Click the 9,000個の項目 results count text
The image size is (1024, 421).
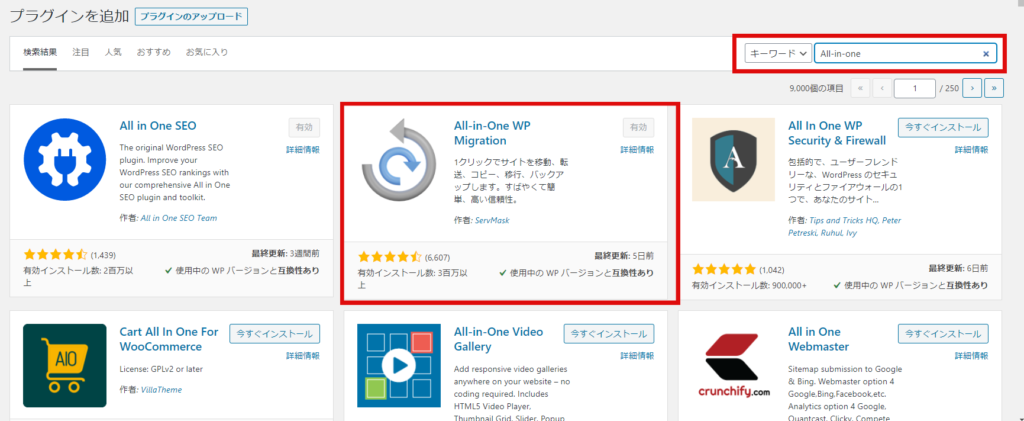816,87
